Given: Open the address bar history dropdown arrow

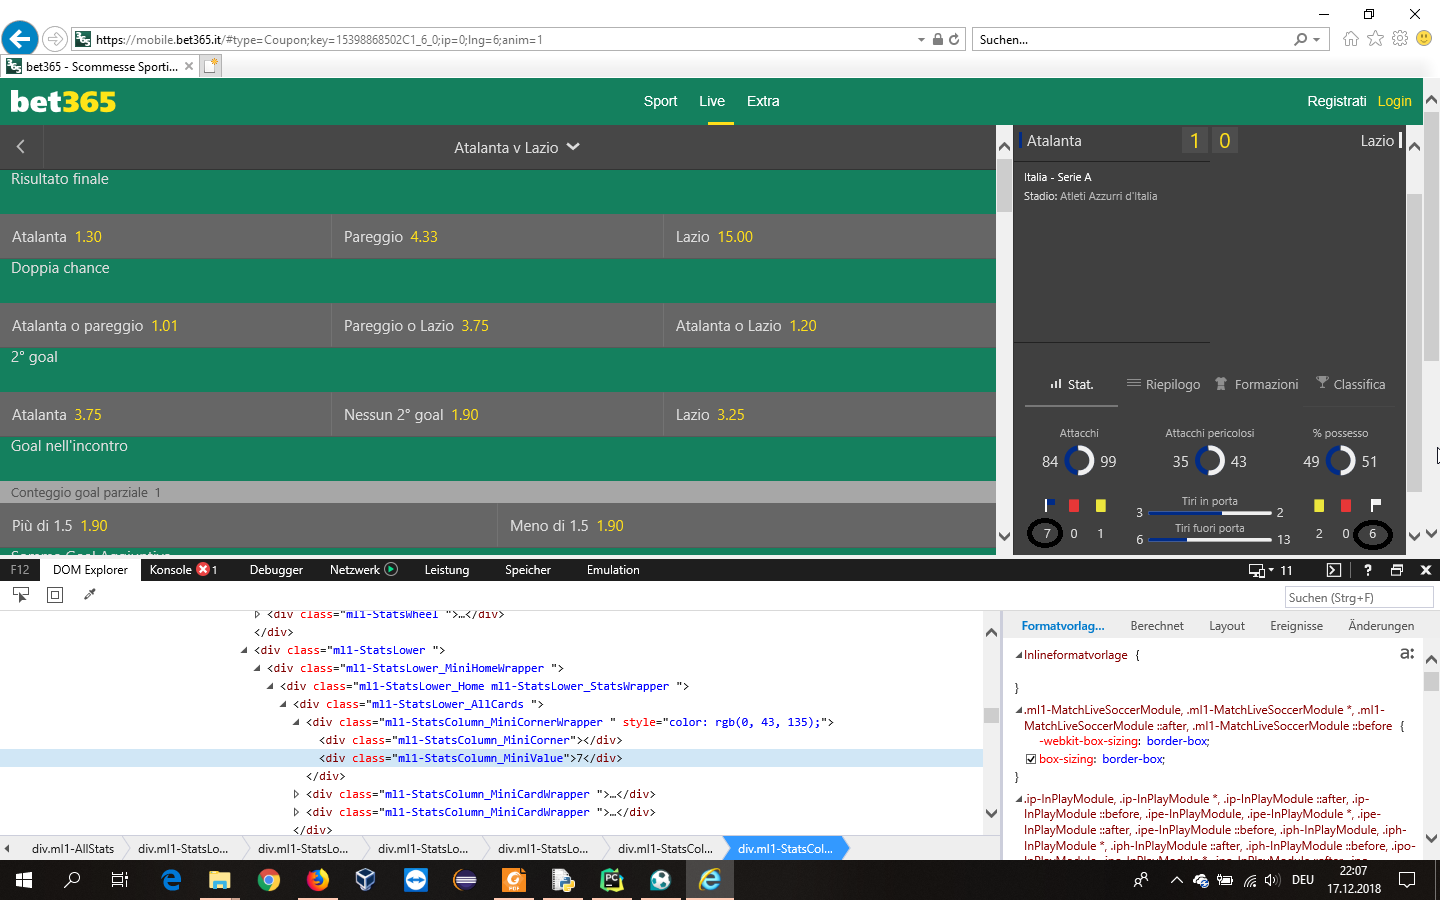Looking at the screenshot, I should pos(921,39).
